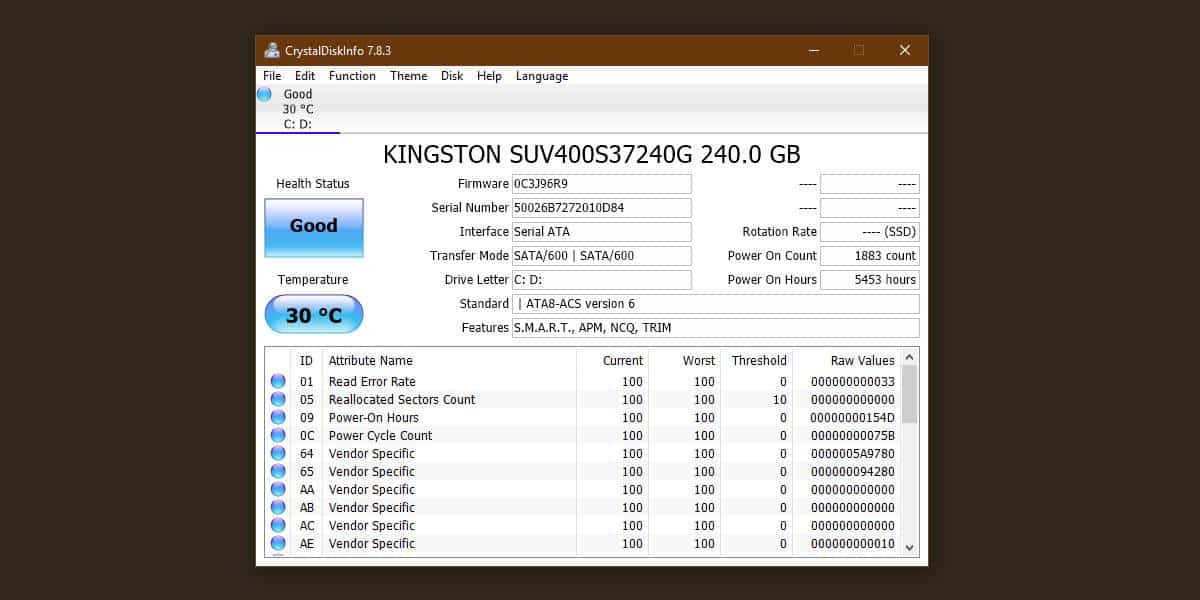Click status orb of Power Cycle Count row
The width and height of the screenshot is (1200, 600).
(x=278, y=435)
